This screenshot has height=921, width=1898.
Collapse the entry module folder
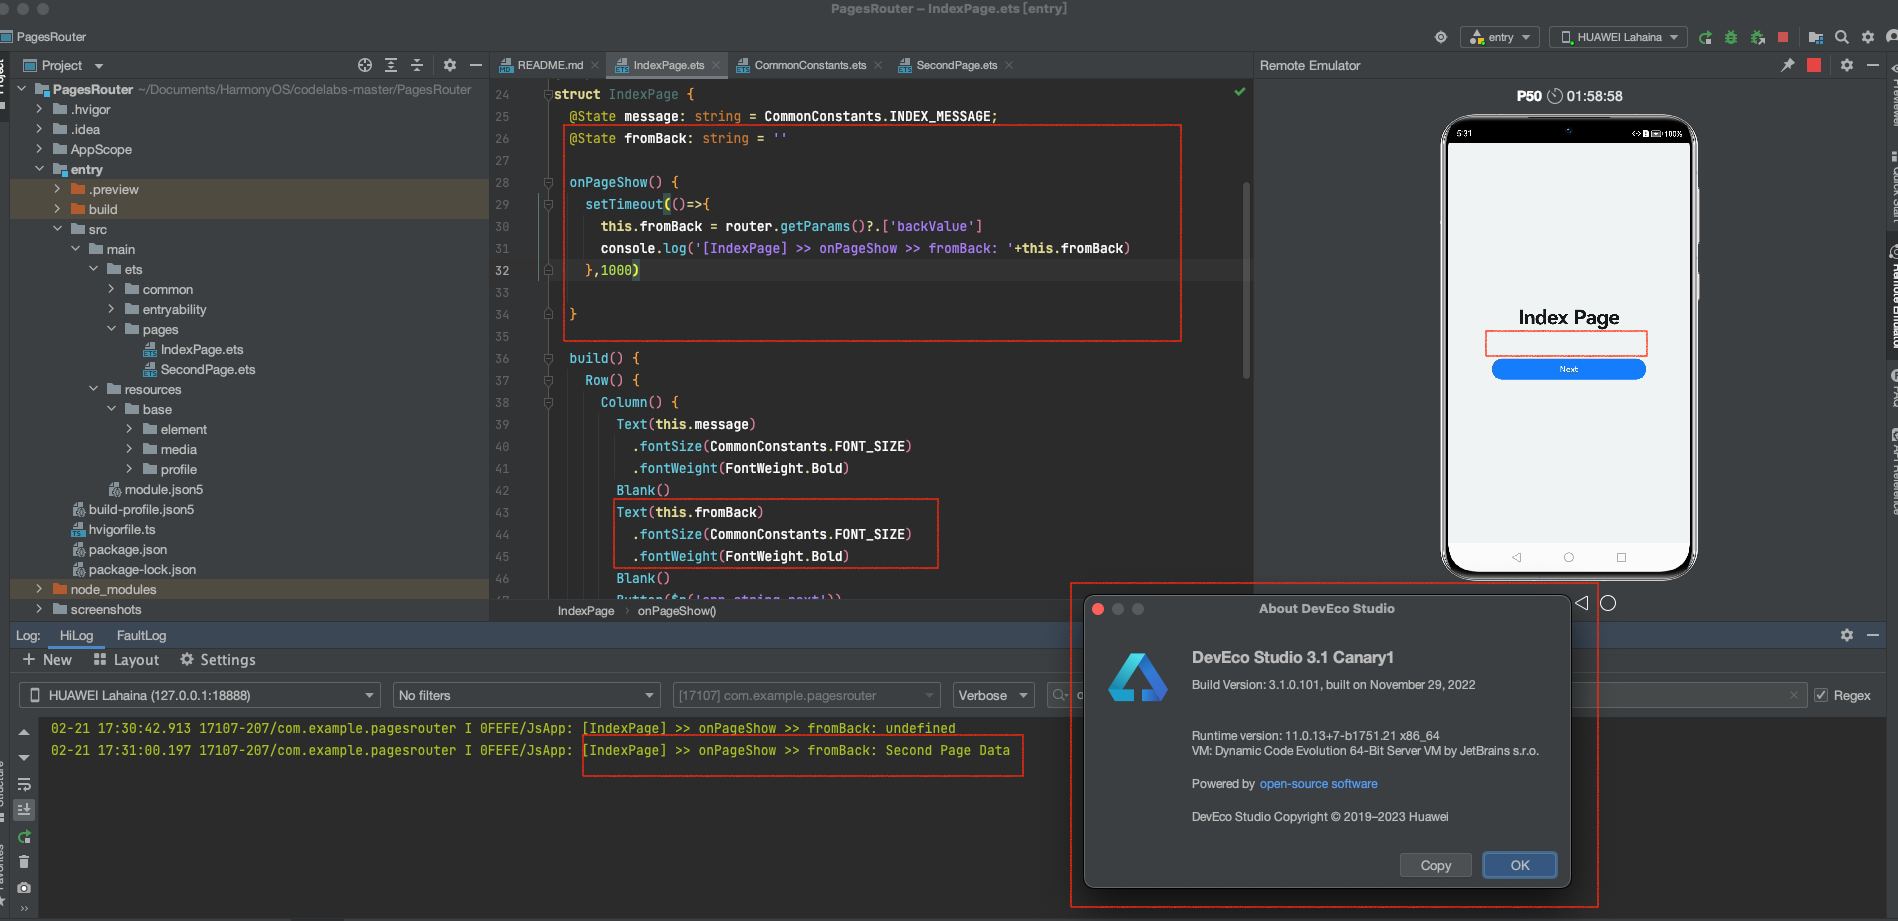pyautogui.click(x=39, y=169)
